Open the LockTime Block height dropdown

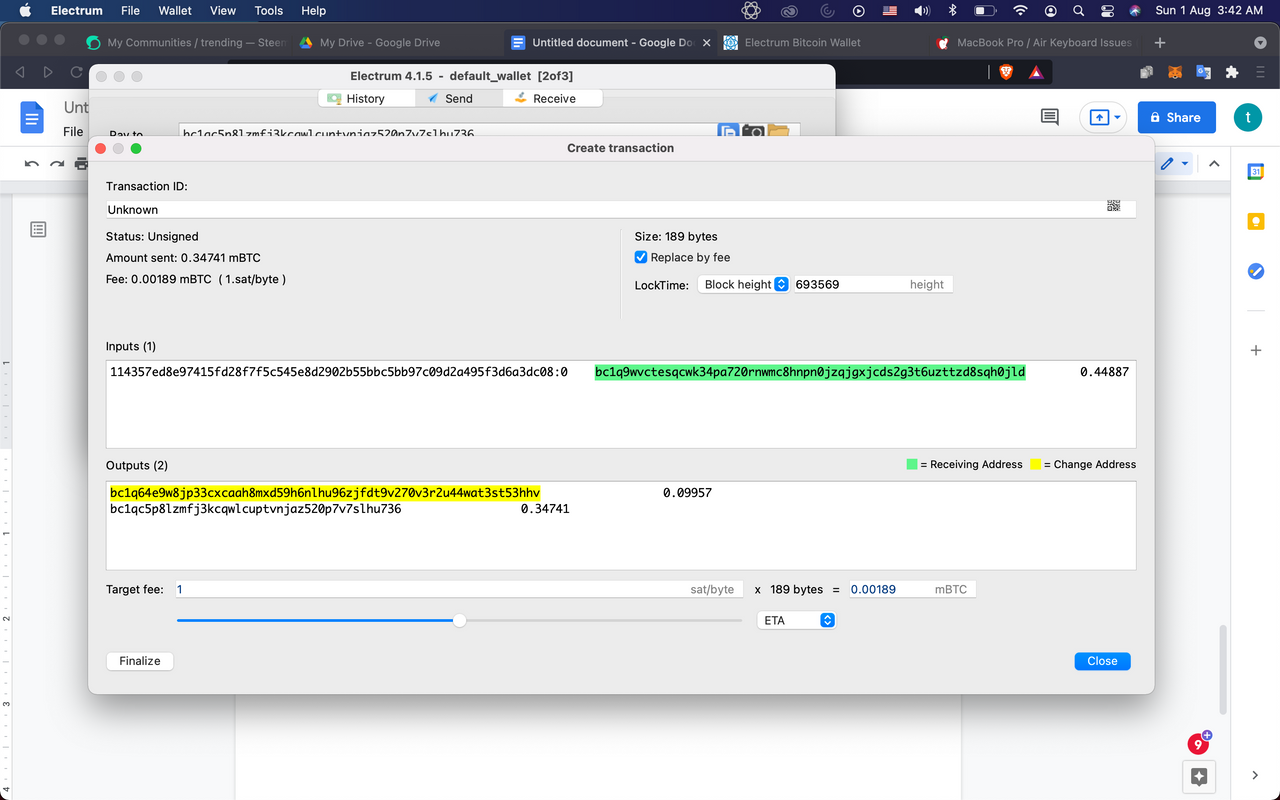point(744,284)
